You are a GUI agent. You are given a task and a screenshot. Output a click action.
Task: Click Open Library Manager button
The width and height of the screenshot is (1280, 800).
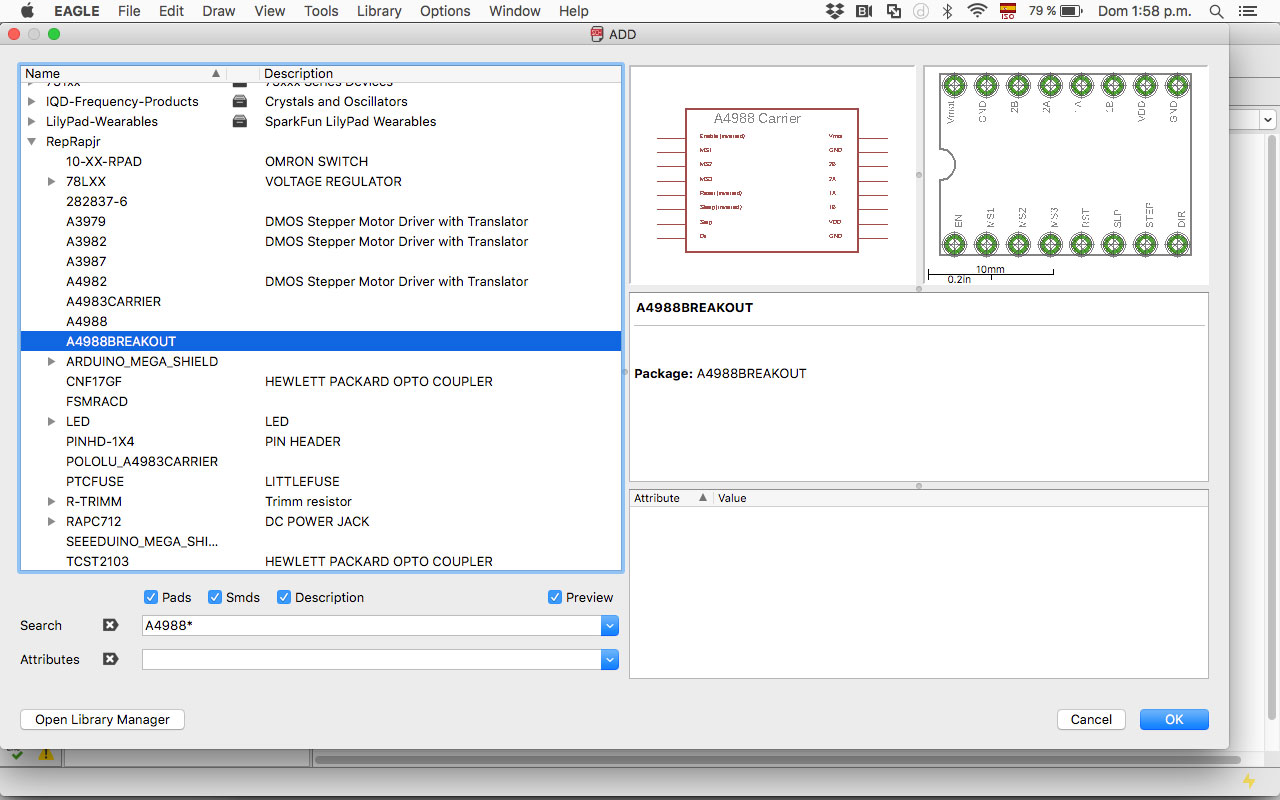(103, 719)
